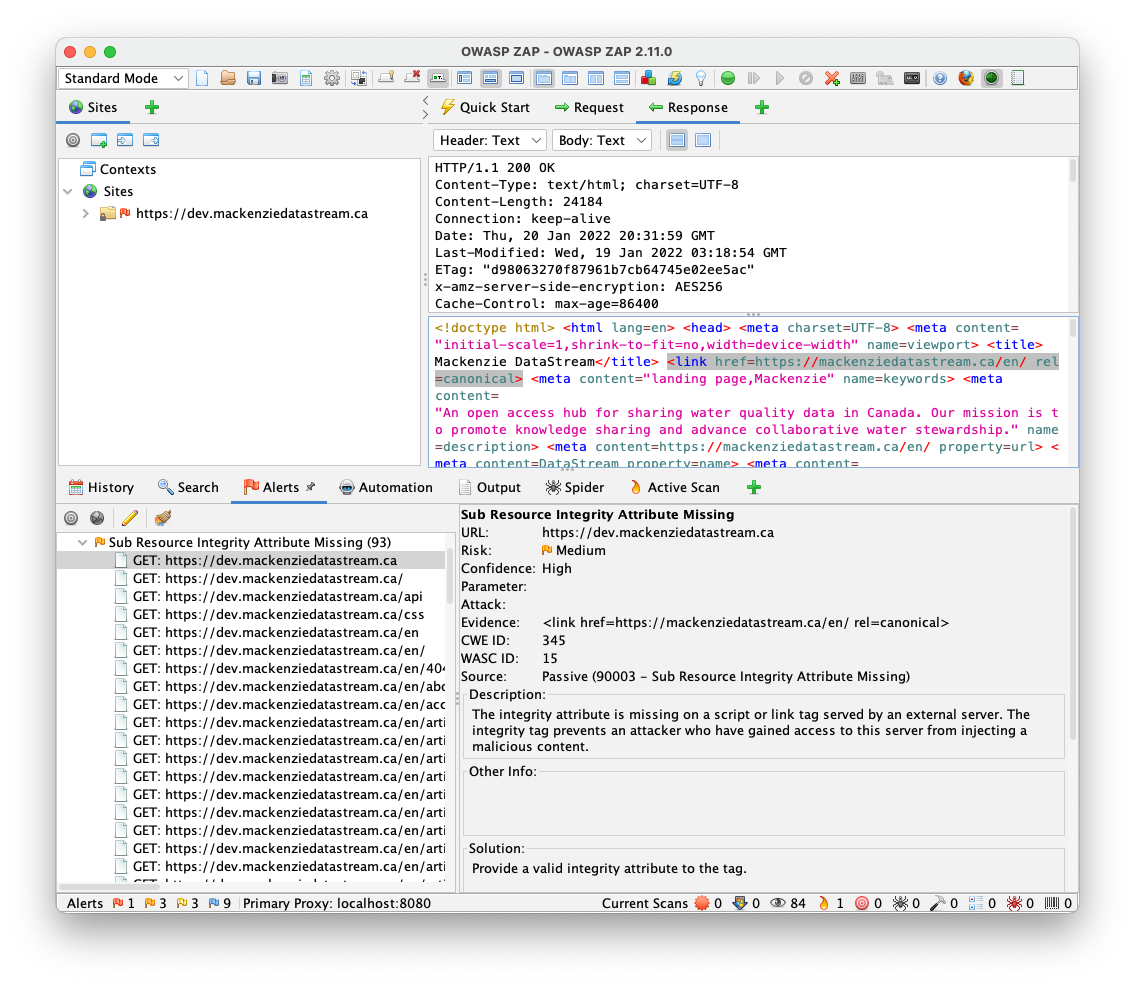Open the Automation tab
The height and width of the screenshot is (987, 1135).
pos(386,488)
